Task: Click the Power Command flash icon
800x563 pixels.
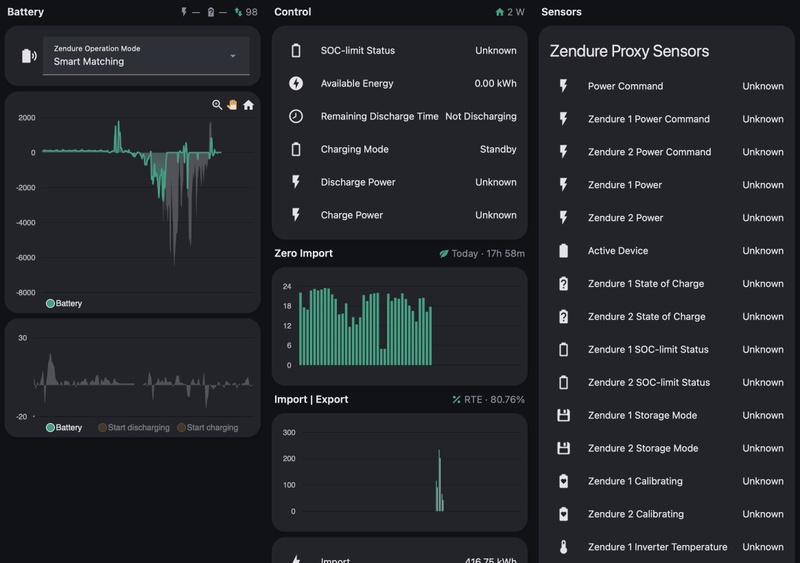Action: pyautogui.click(x=563, y=86)
